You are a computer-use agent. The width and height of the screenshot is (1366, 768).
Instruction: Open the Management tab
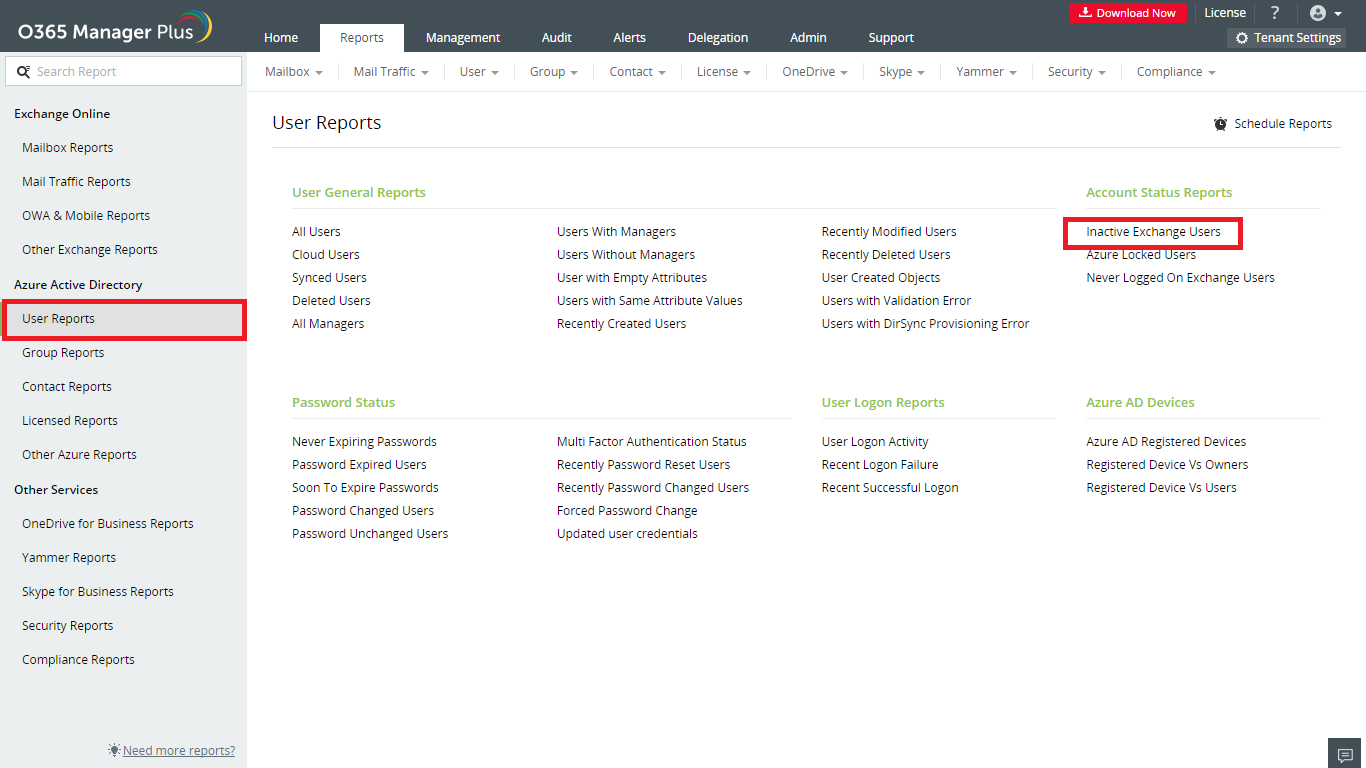click(x=463, y=38)
